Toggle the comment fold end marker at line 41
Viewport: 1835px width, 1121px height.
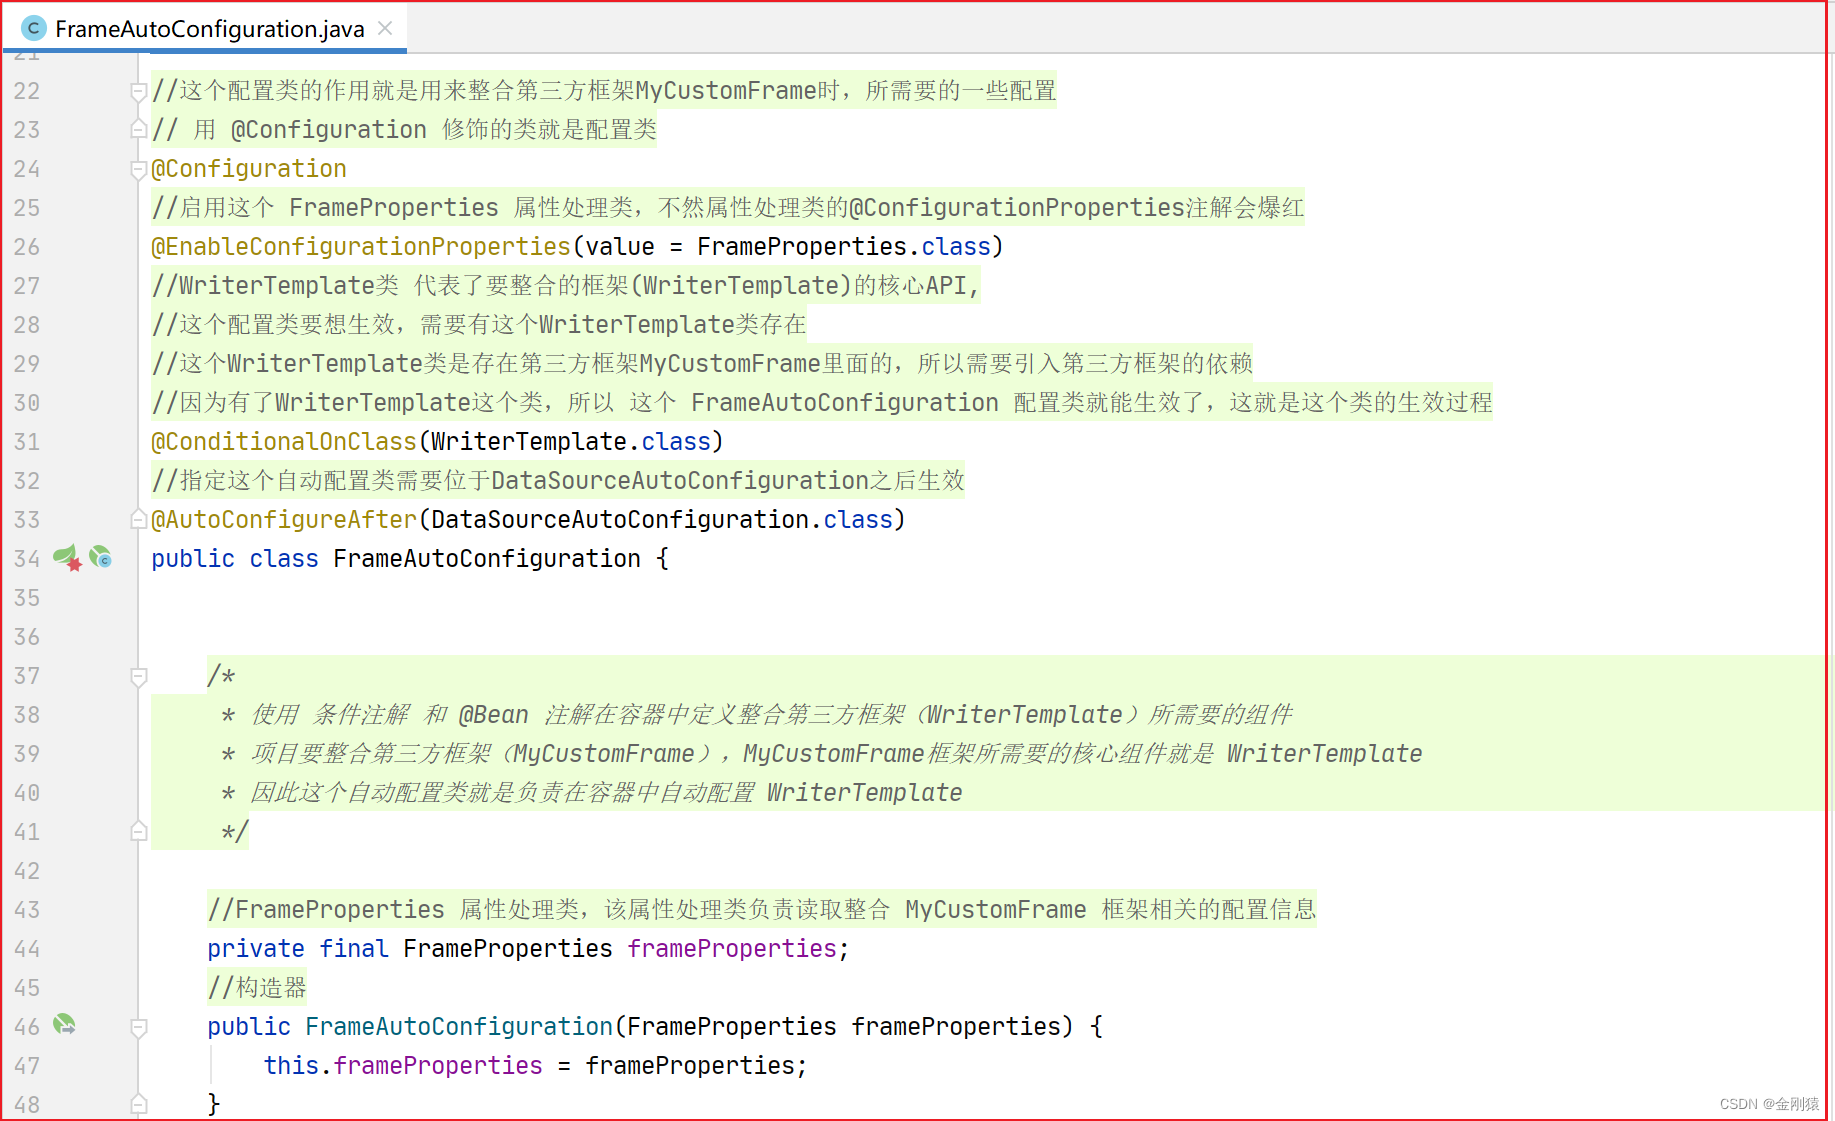[x=139, y=832]
